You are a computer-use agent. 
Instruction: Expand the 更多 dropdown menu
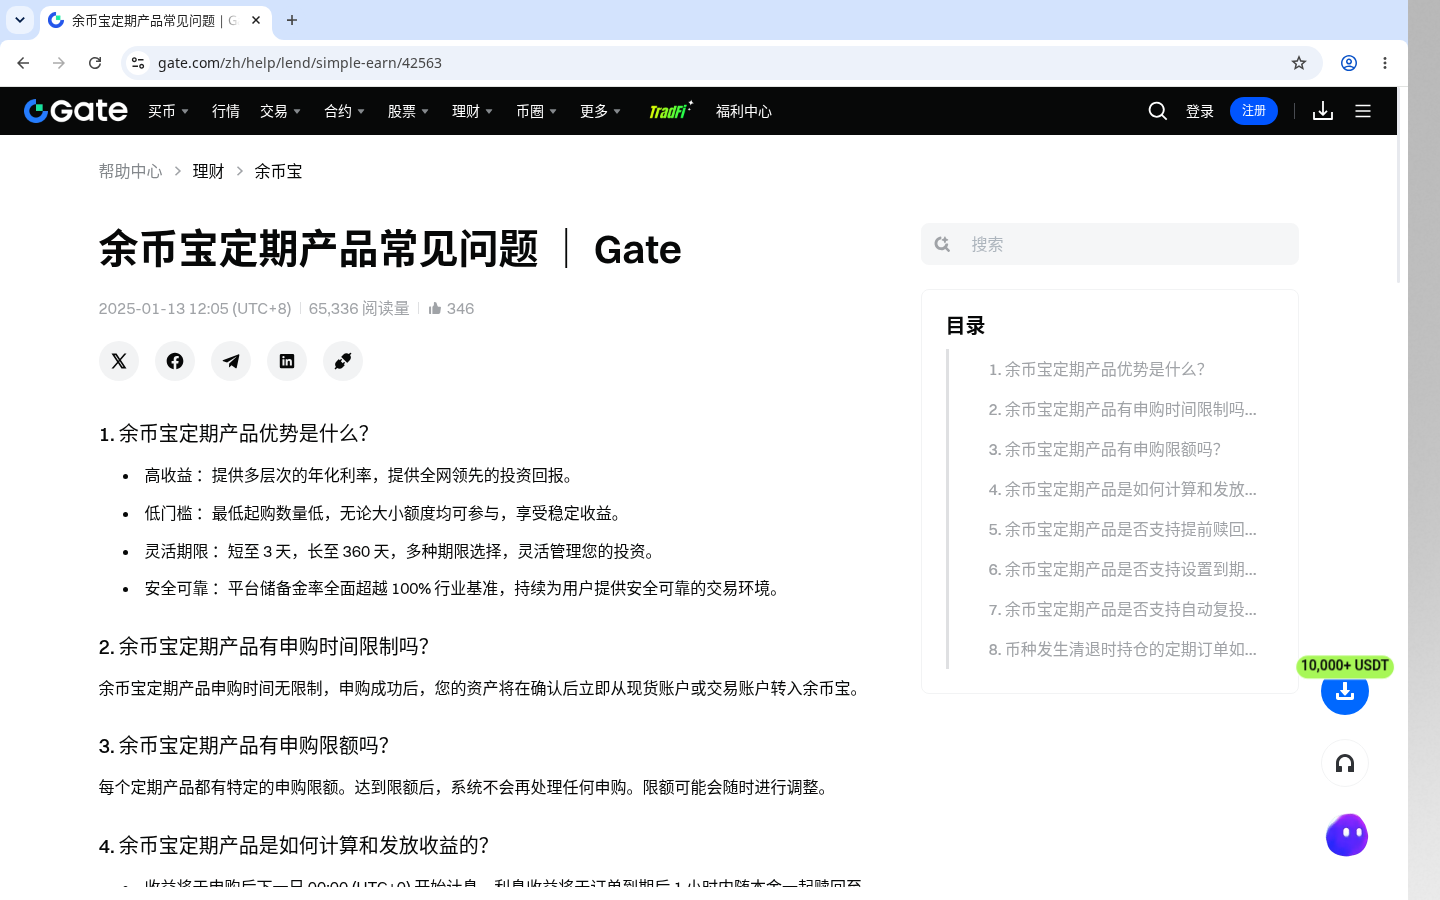click(600, 111)
